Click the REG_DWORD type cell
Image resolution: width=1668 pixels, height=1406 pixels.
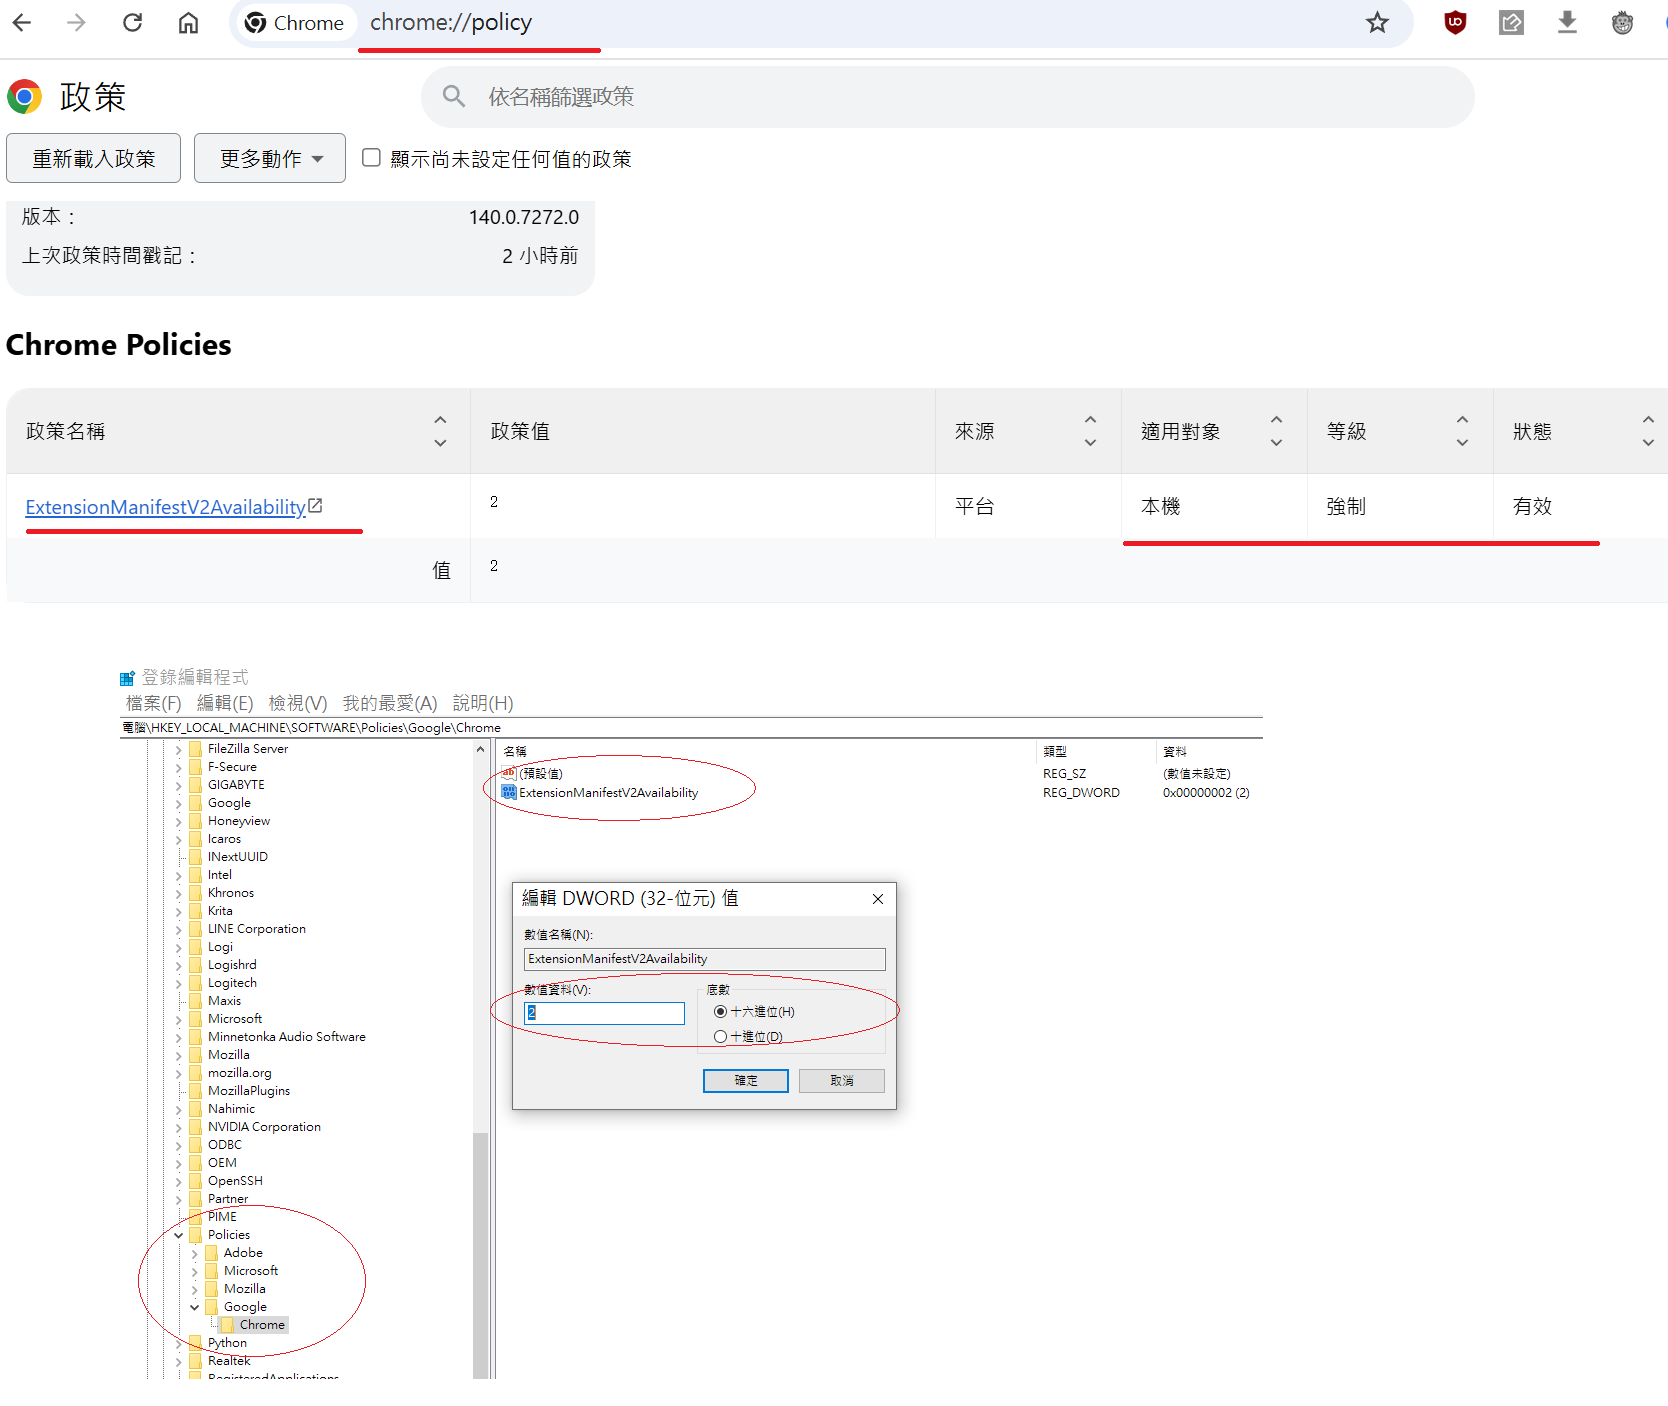pos(1081,793)
